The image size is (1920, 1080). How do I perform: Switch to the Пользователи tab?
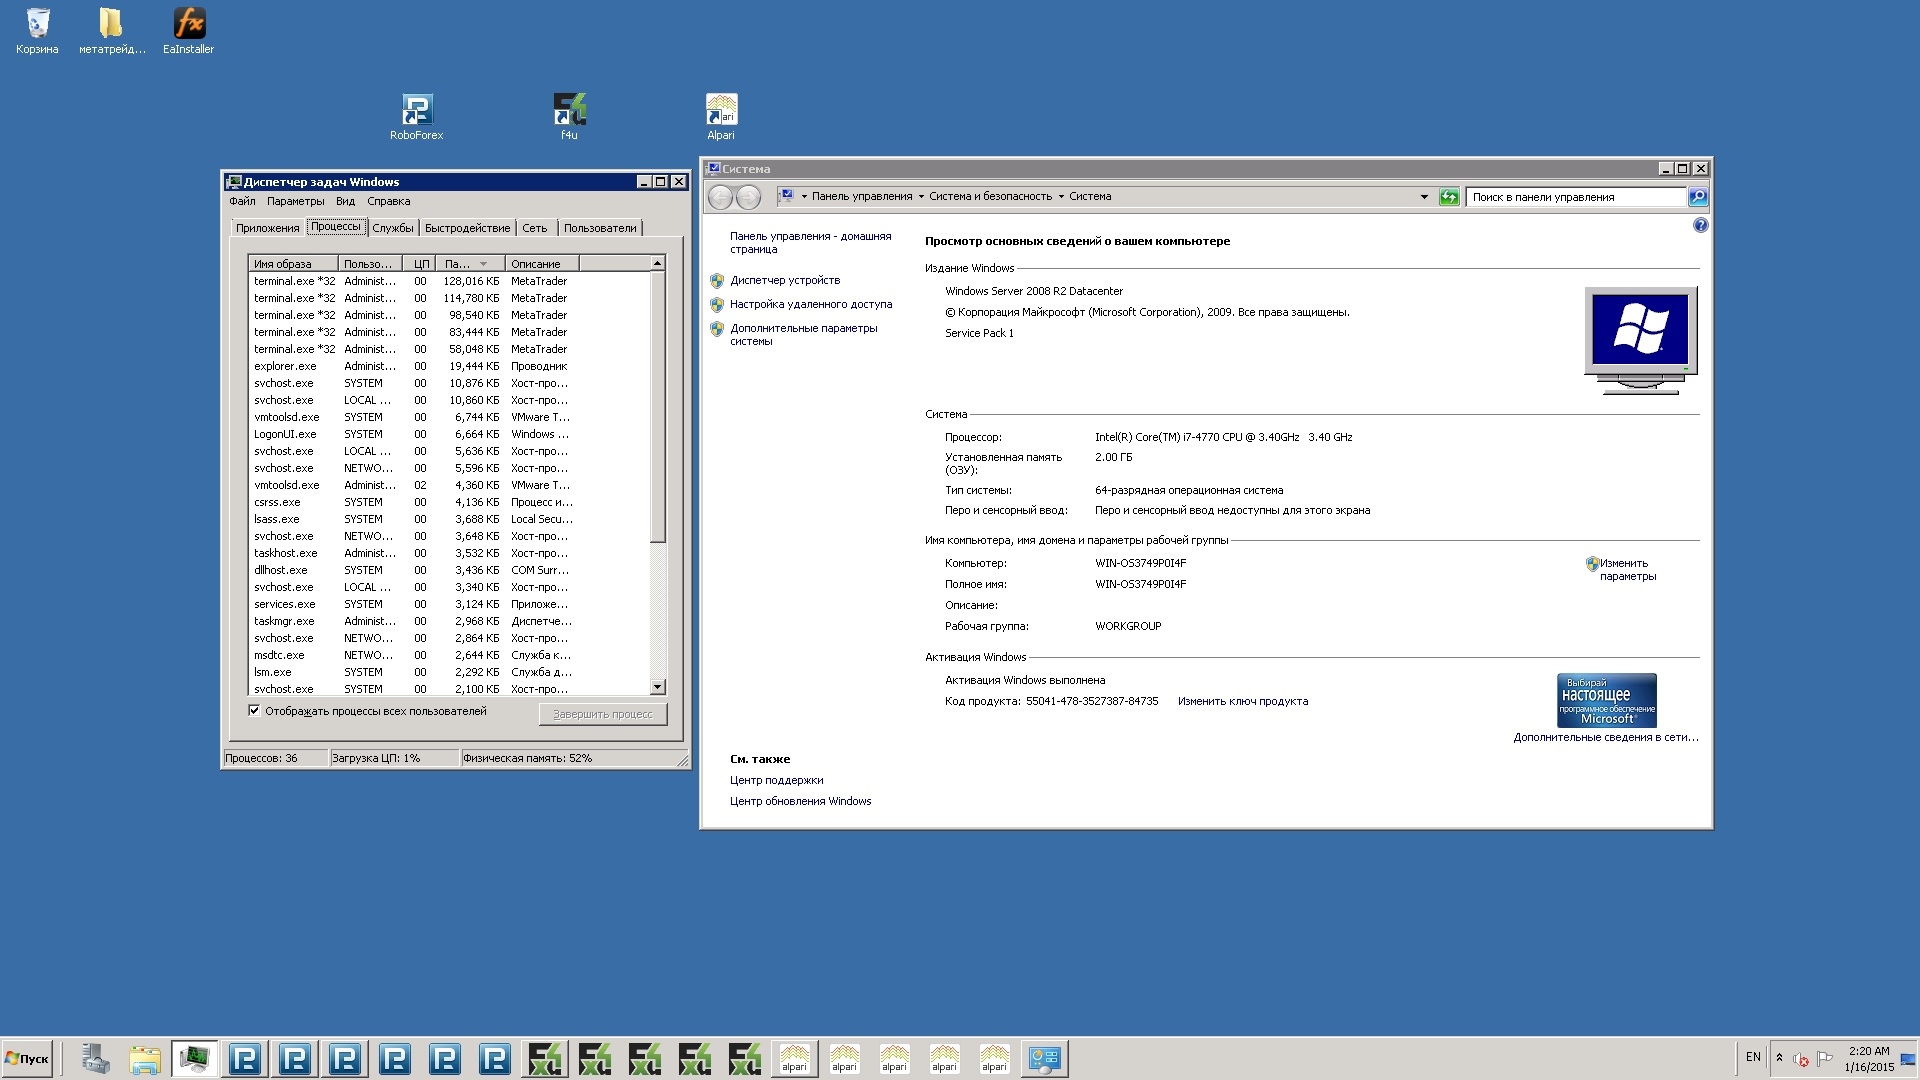point(600,228)
